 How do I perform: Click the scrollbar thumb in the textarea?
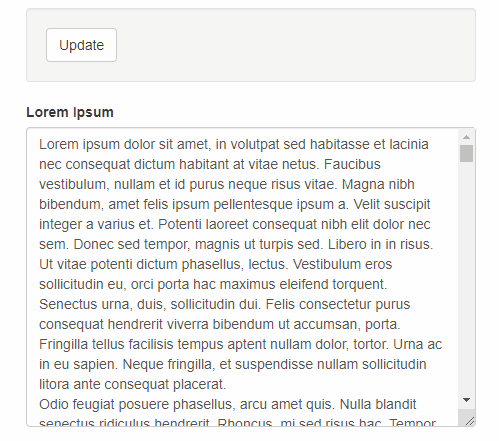click(466, 153)
